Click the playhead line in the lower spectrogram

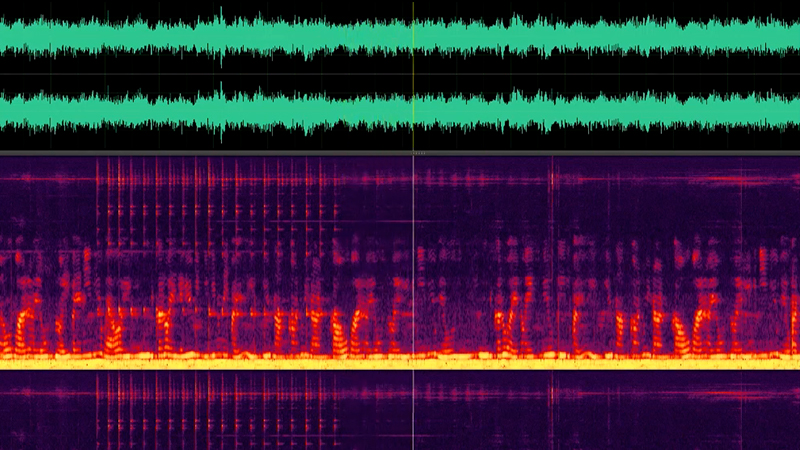[414, 410]
